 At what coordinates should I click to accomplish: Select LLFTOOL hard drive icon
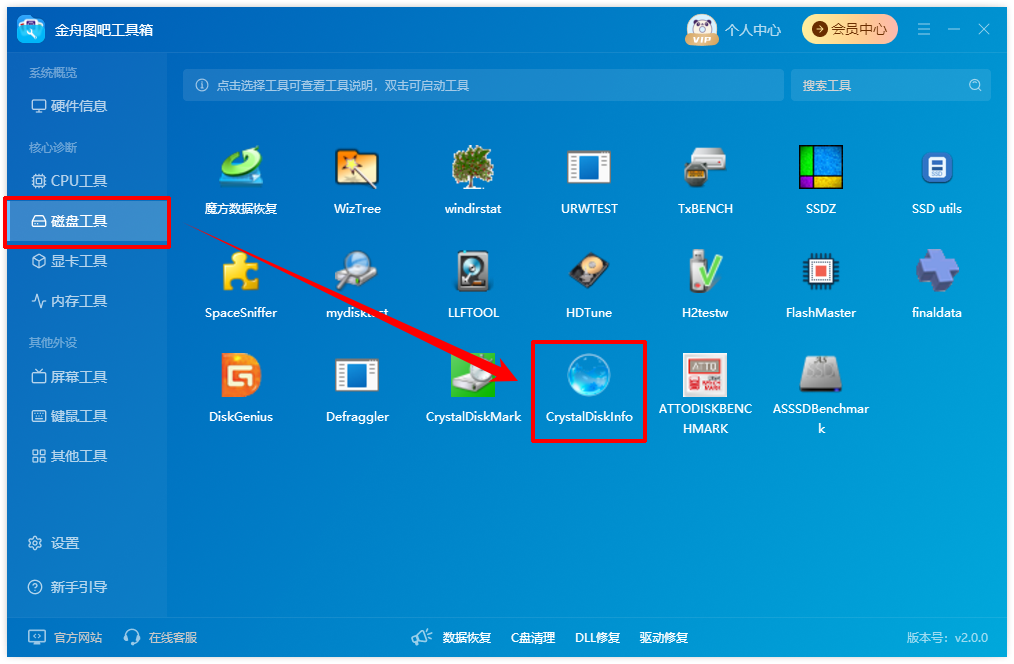coord(473,271)
